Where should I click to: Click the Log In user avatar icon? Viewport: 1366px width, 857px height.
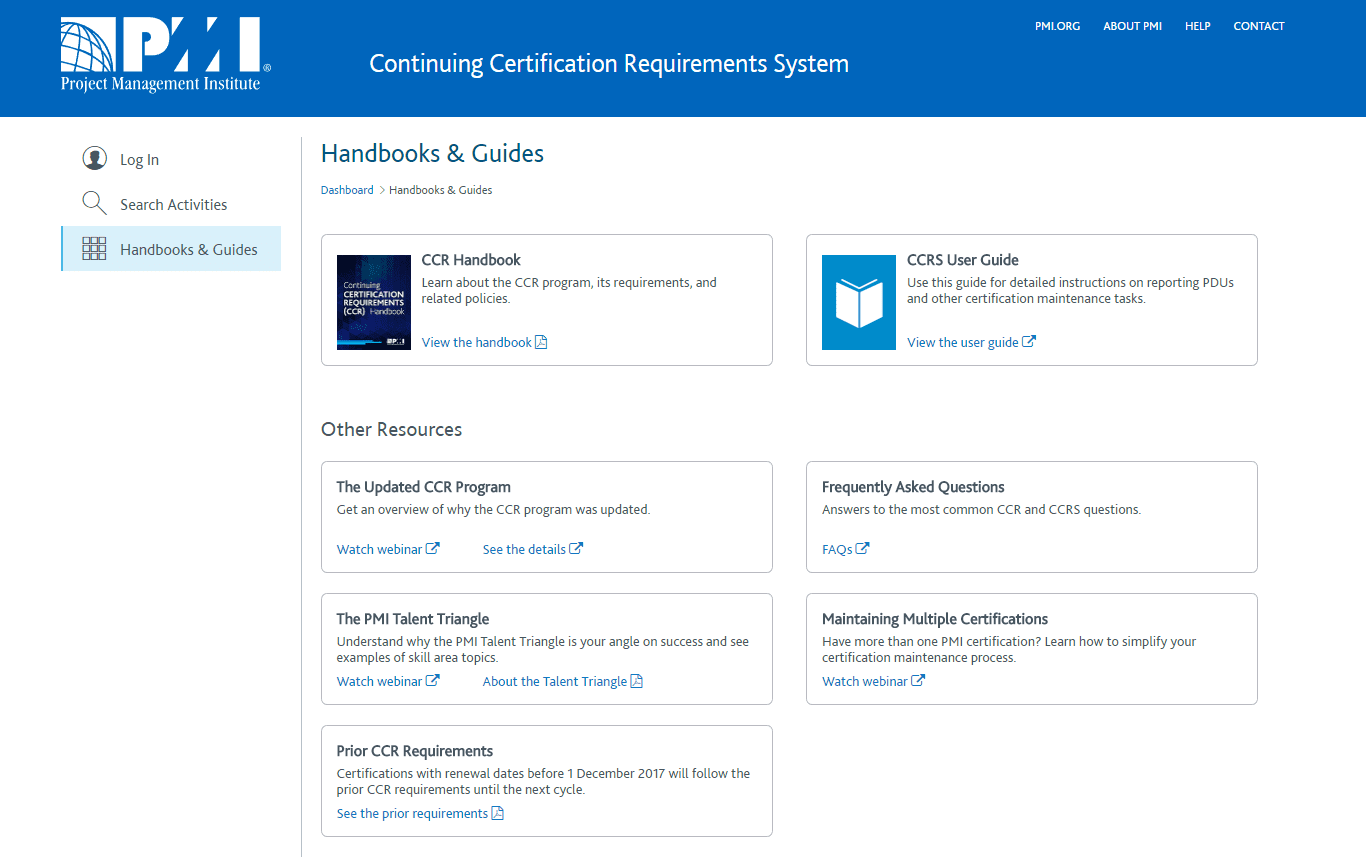[95, 159]
